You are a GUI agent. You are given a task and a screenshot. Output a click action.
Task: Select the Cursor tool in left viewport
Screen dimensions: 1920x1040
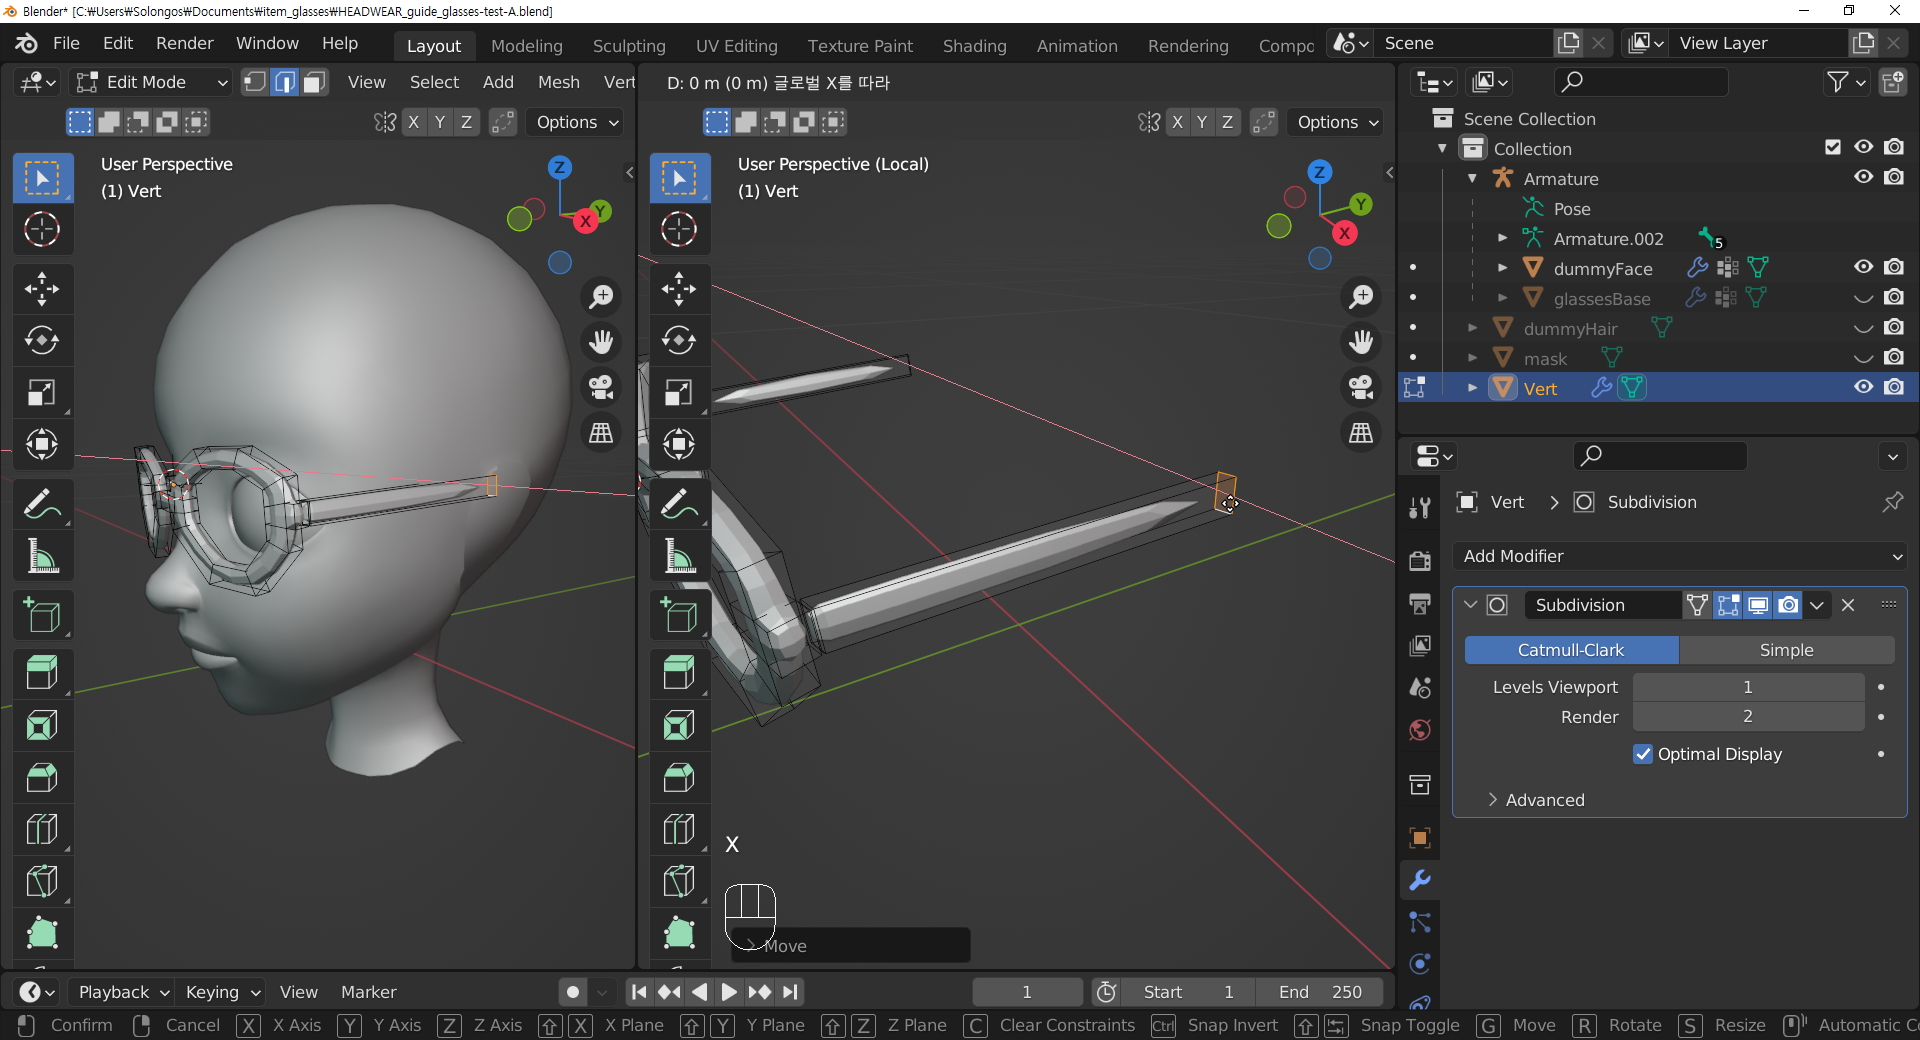(42, 230)
